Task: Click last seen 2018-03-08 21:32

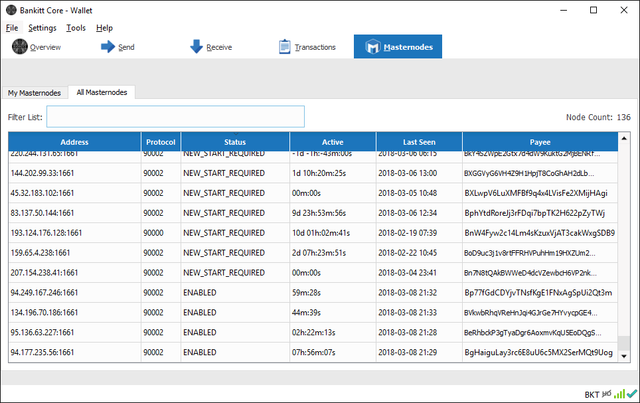Action: [407, 293]
